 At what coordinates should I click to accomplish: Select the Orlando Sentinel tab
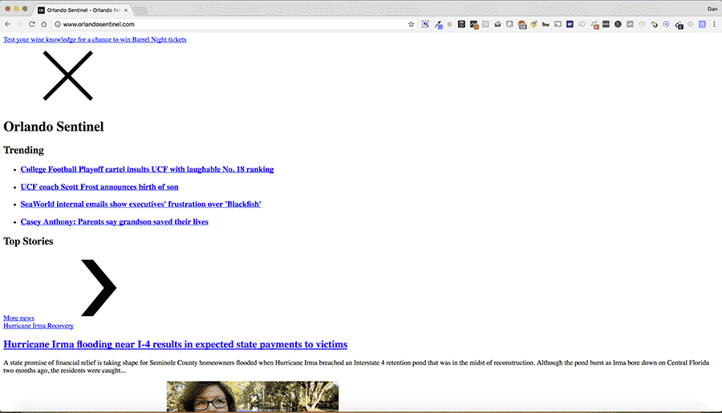pos(83,10)
